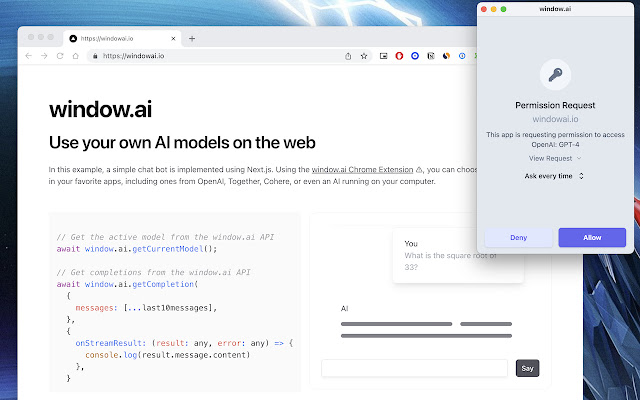Click the "You" label in chat bubble
This screenshot has height=400, width=640.
click(411, 244)
